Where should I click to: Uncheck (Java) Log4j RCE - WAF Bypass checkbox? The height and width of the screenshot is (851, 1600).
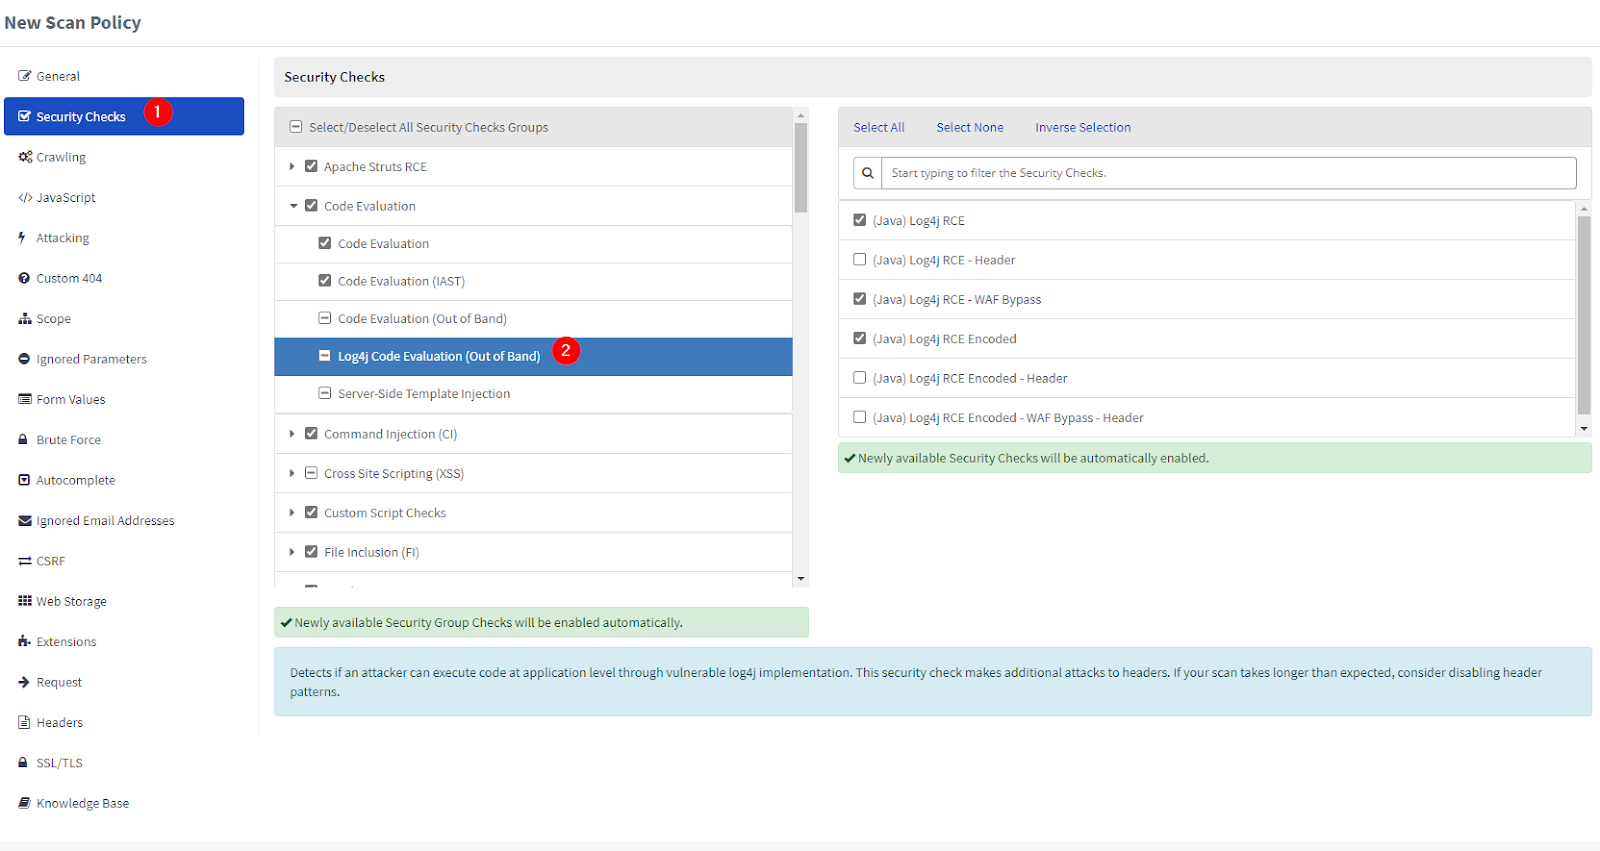(860, 298)
